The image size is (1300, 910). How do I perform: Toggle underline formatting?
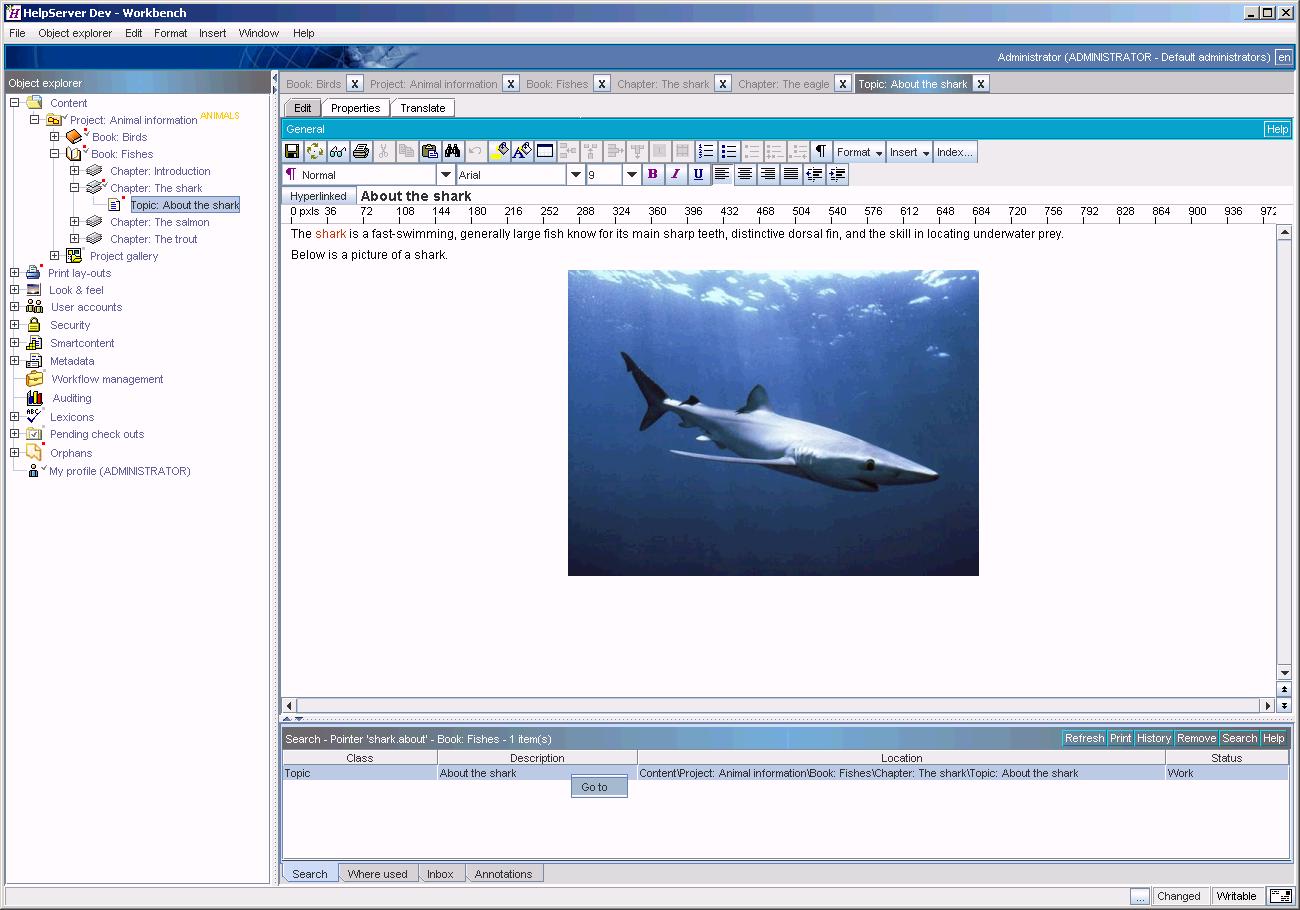tap(698, 175)
